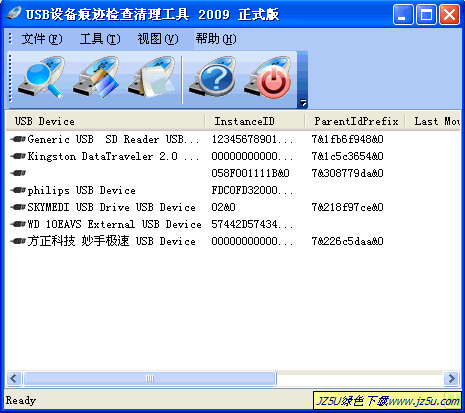Minimize the USB tool window

coord(403,15)
